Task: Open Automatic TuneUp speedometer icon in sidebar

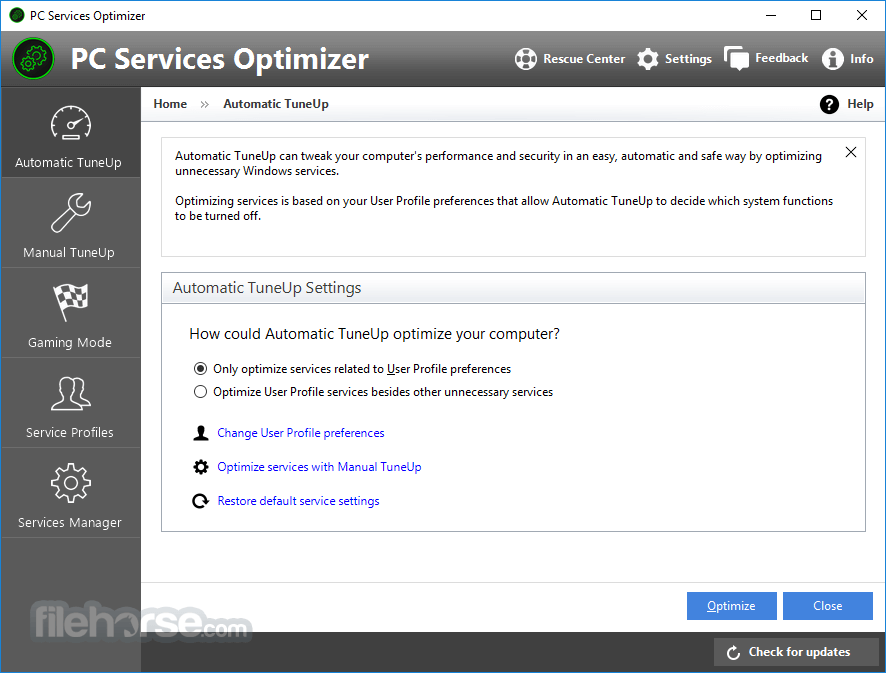Action: (71, 123)
